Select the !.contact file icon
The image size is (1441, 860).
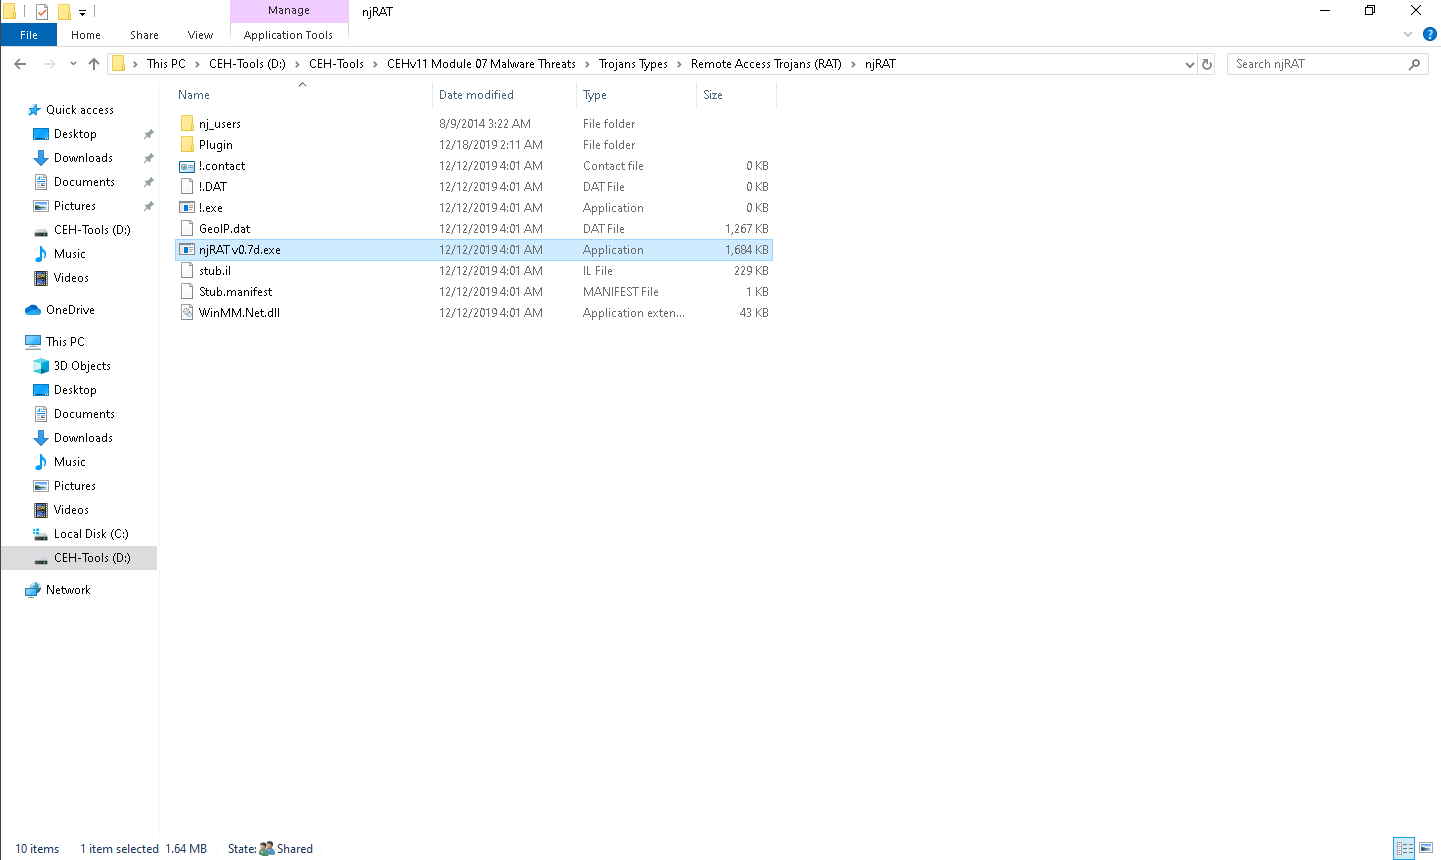click(x=187, y=166)
